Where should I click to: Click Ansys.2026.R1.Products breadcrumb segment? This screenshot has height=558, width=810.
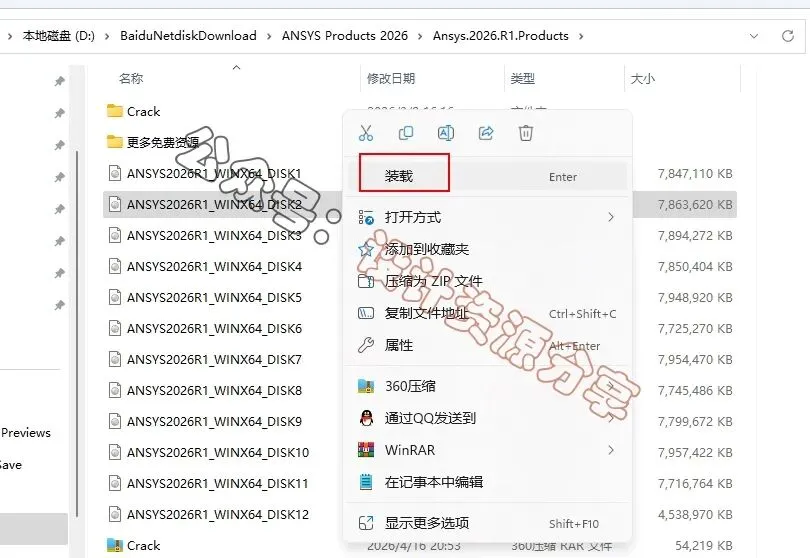(x=501, y=36)
